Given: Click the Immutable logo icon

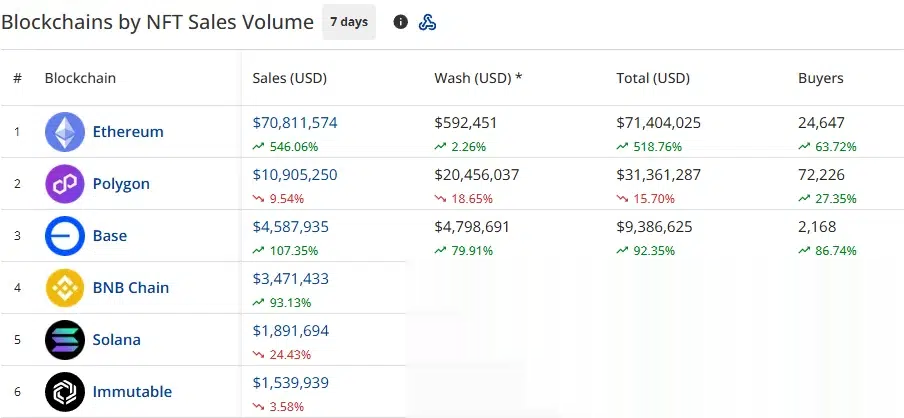Looking at the screenshot, I should [65, 391].
